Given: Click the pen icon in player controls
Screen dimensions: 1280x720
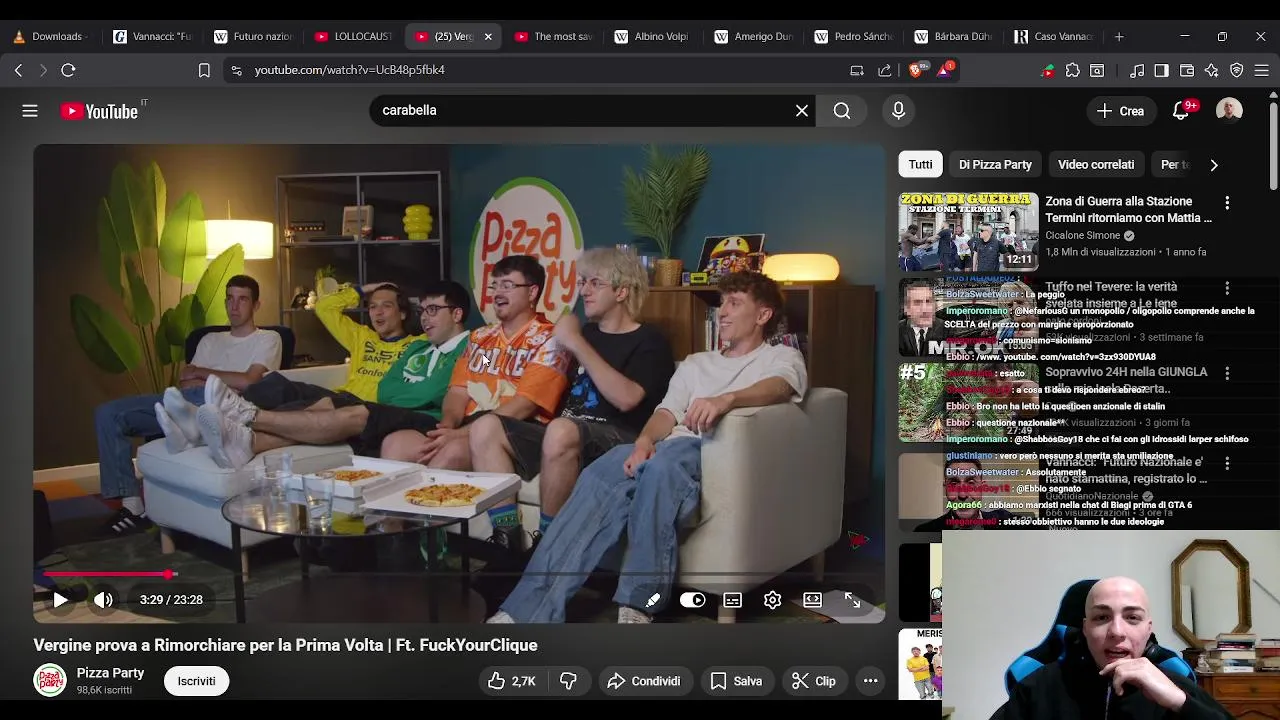Looking at the screenshot, I should click(x=652, y=600).
